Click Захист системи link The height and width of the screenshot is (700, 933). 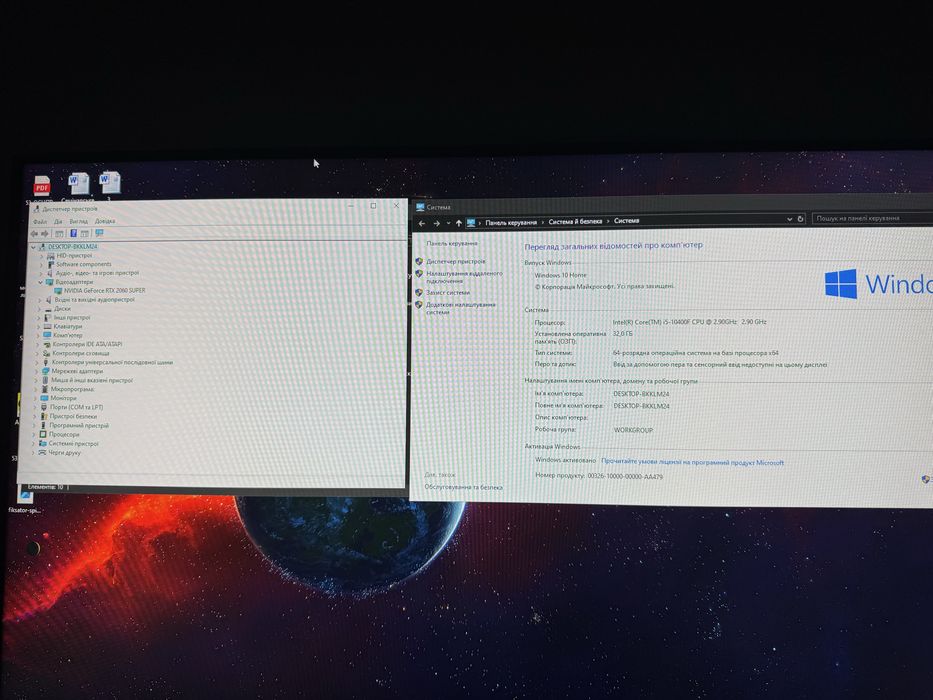click(x=448, y=293)
